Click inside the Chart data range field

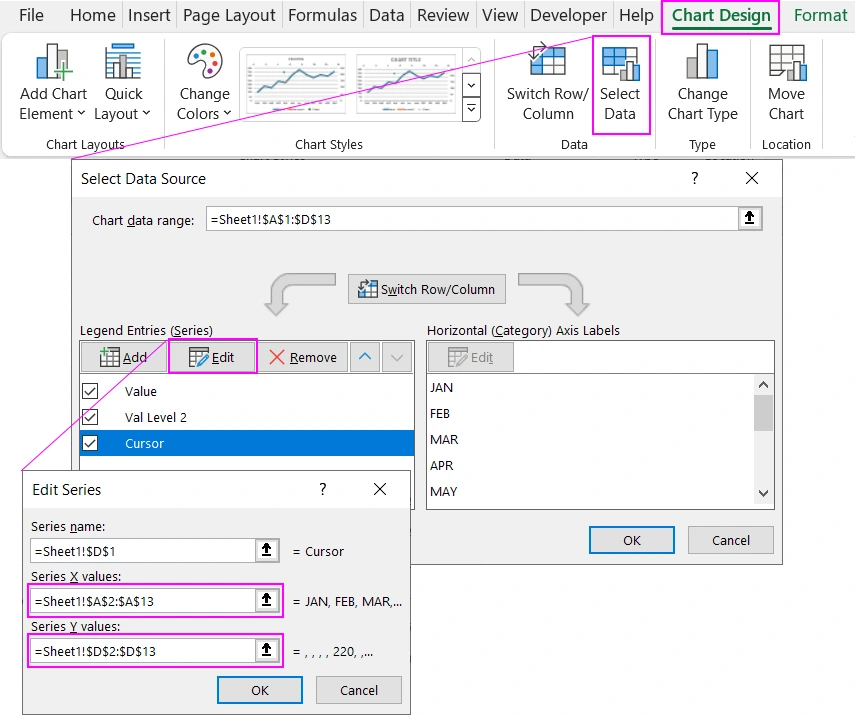[x=450, y=217]
